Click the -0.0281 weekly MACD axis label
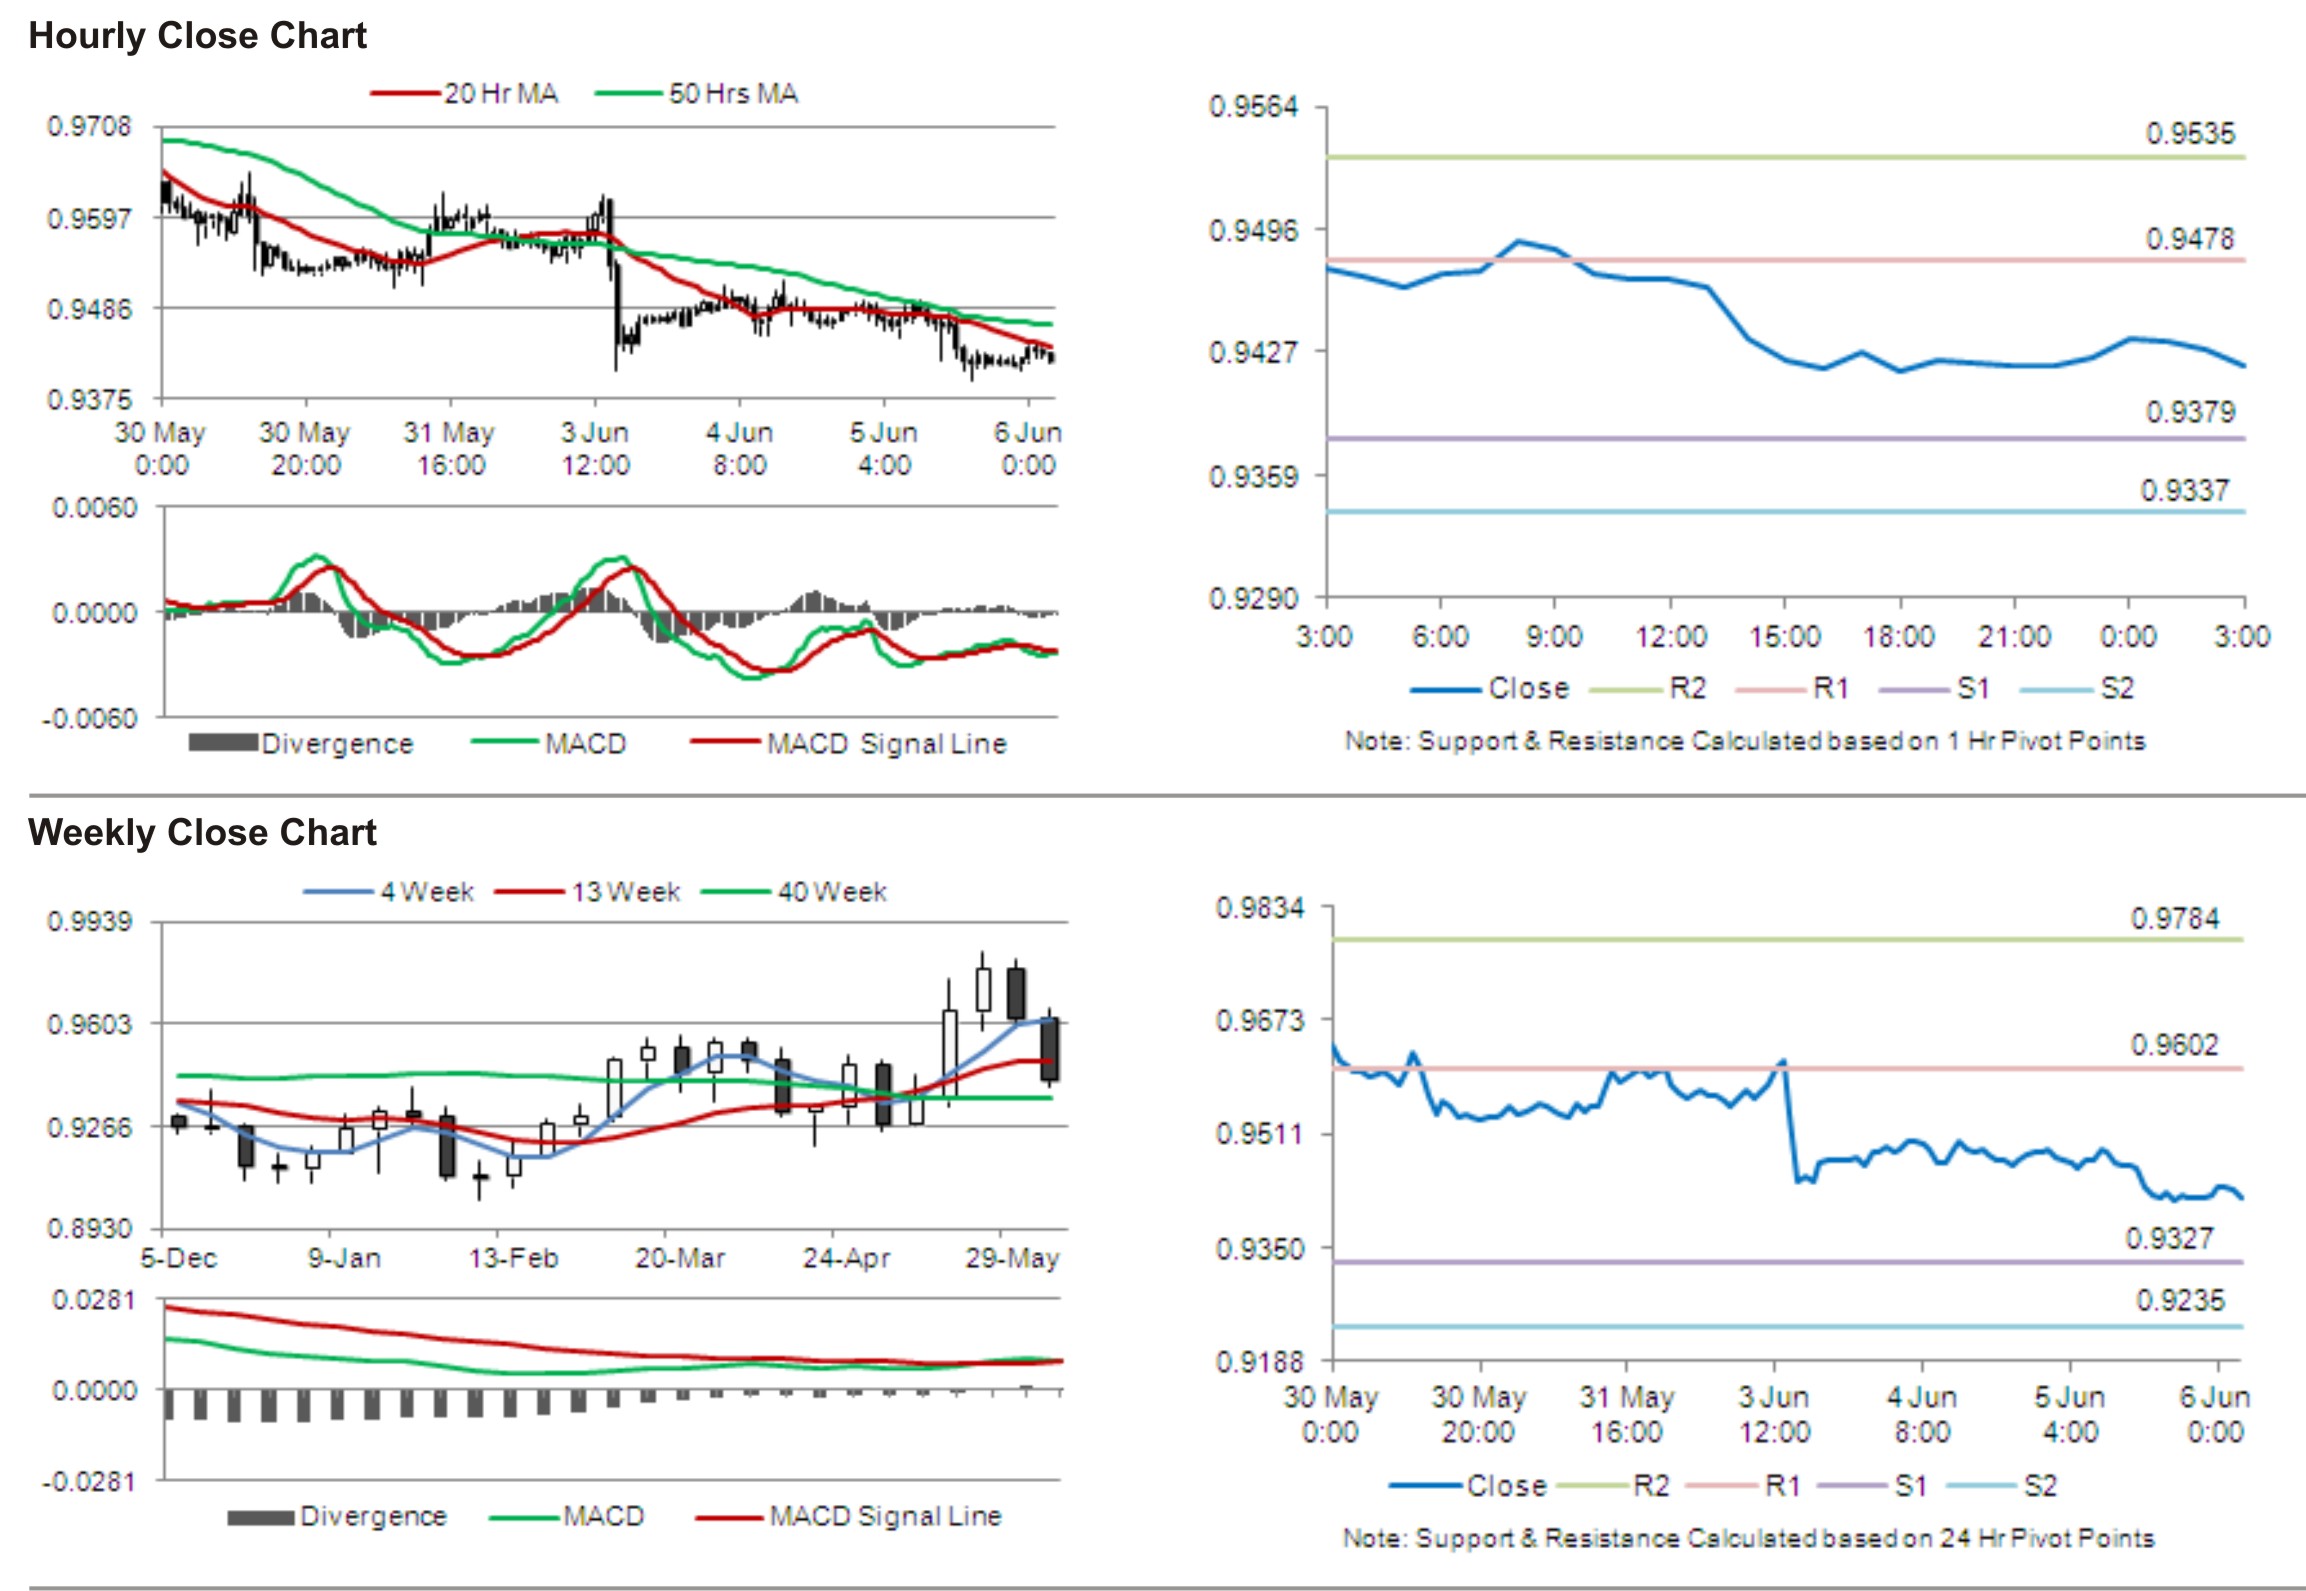The height and width of the screenshot is (1591, 2306). tap(89, 1481)
